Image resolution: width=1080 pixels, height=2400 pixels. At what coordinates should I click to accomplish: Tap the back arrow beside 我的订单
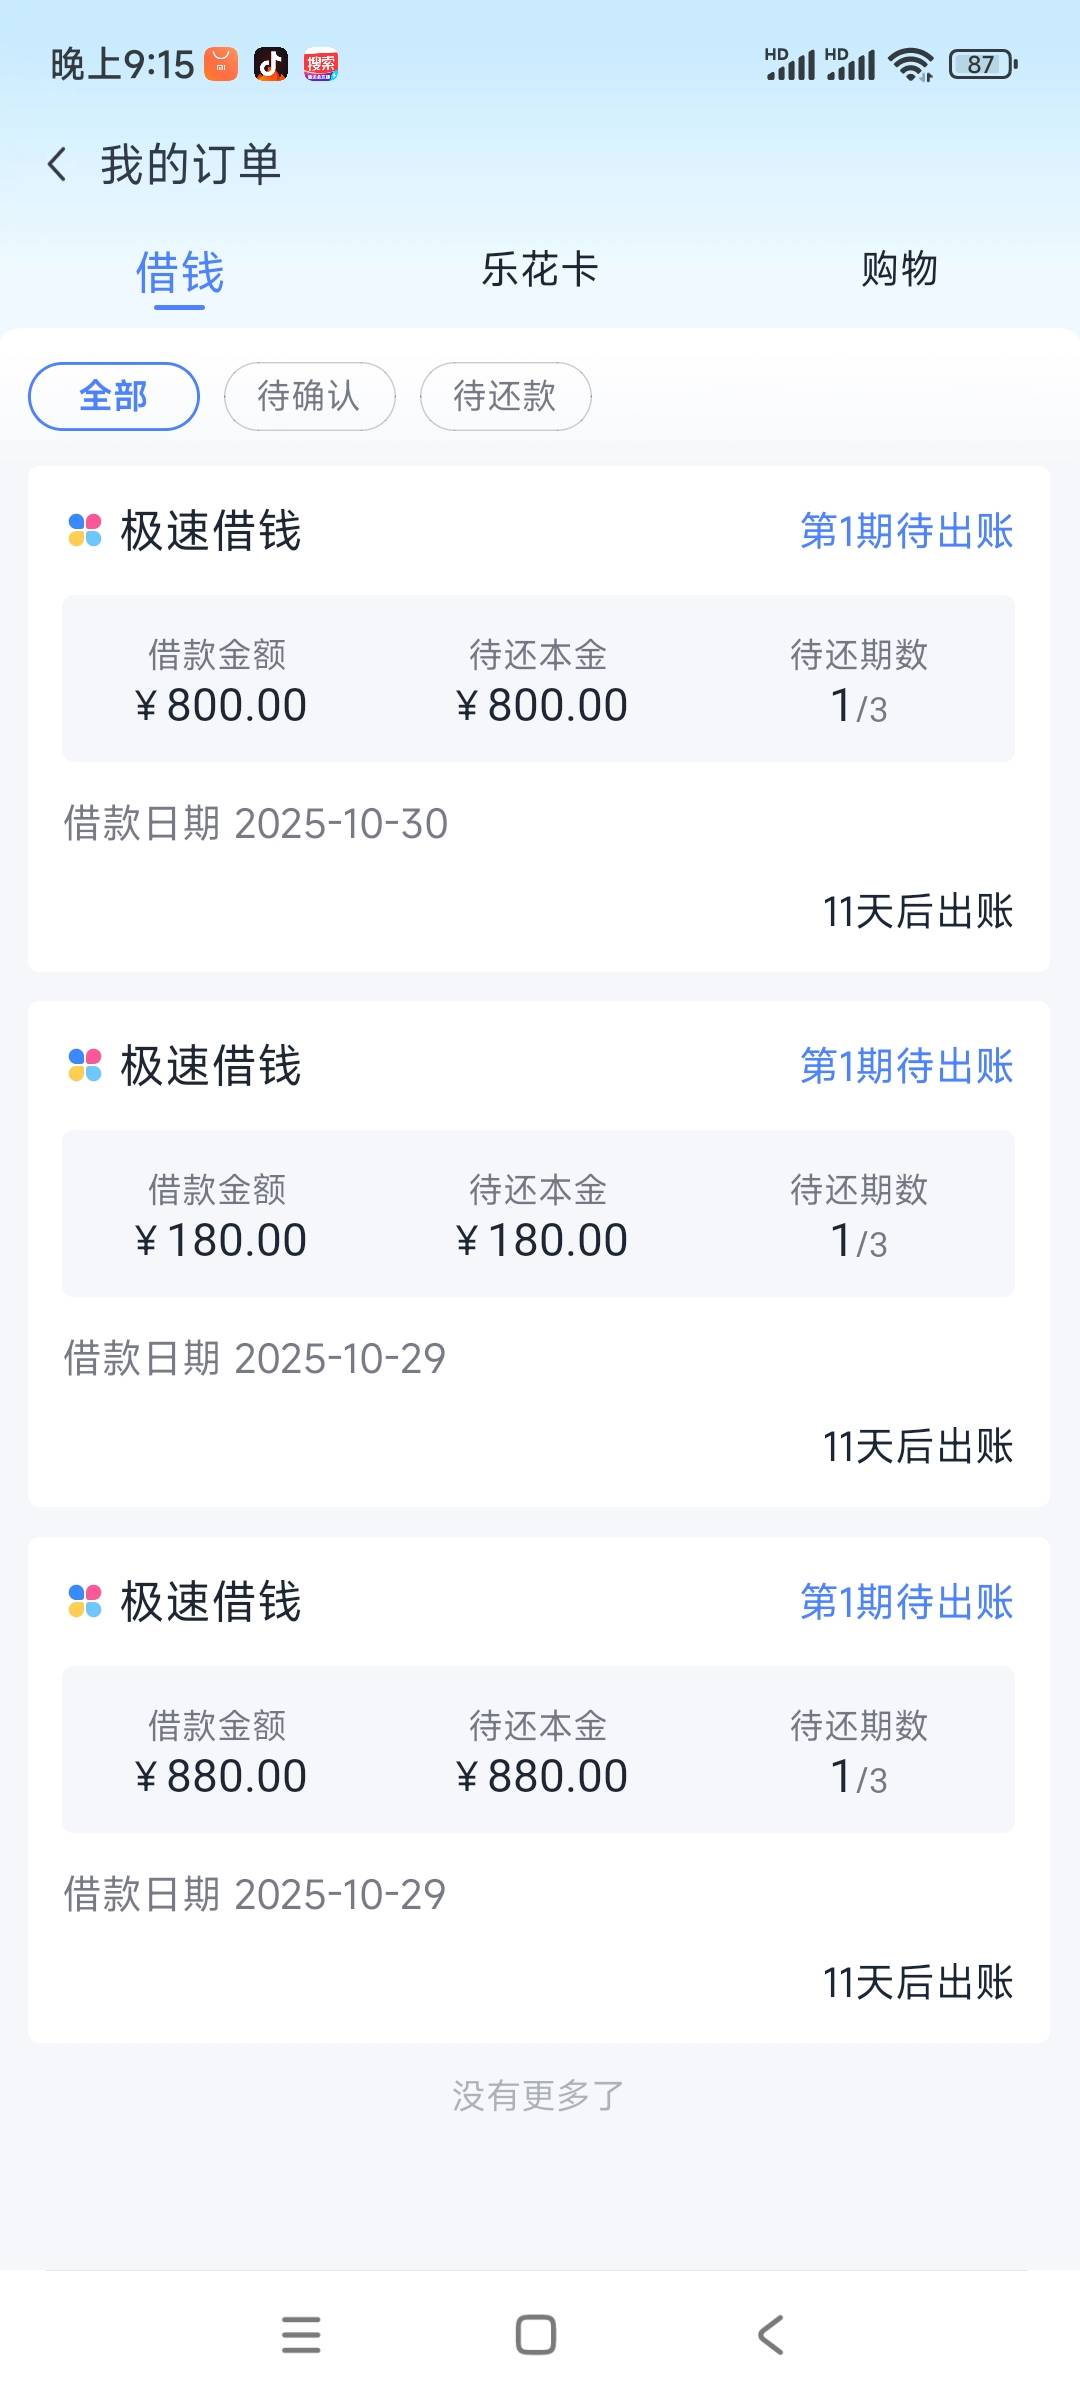(x=58, y=165)
